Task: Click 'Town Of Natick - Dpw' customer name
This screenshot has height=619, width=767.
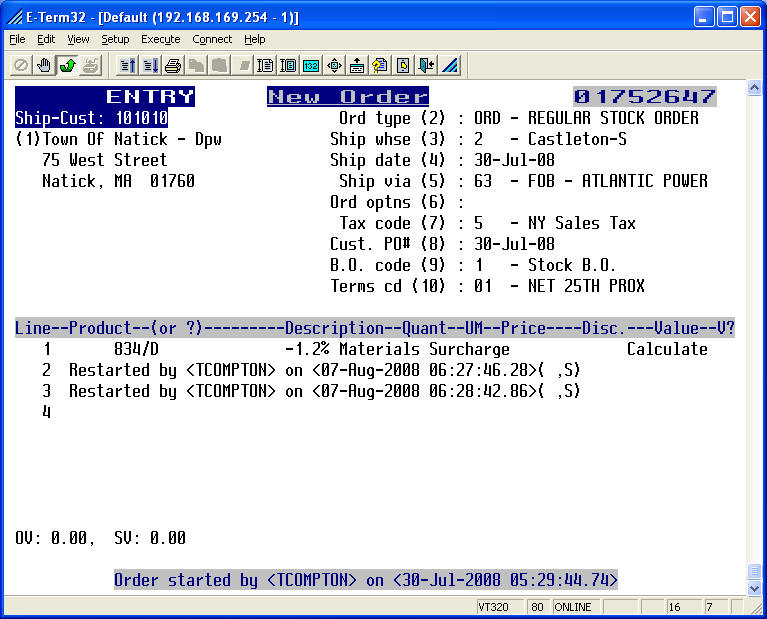Action: click(132, 139)
